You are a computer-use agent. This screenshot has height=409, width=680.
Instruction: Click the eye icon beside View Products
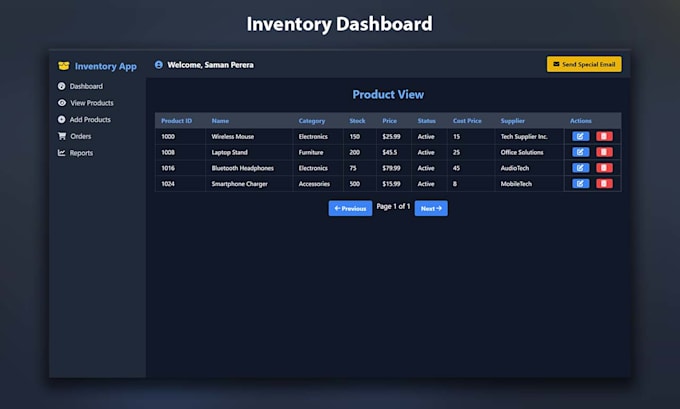(x=62, y=103)
